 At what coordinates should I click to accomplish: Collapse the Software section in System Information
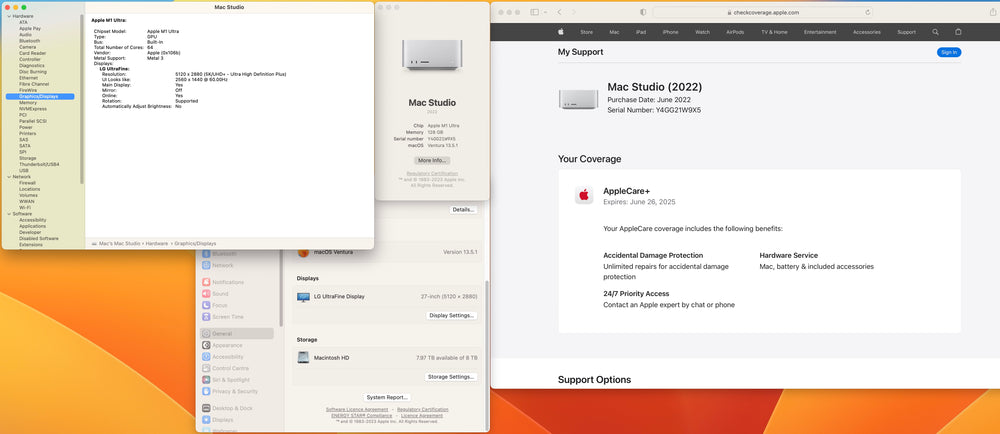(x=9, y=213)
